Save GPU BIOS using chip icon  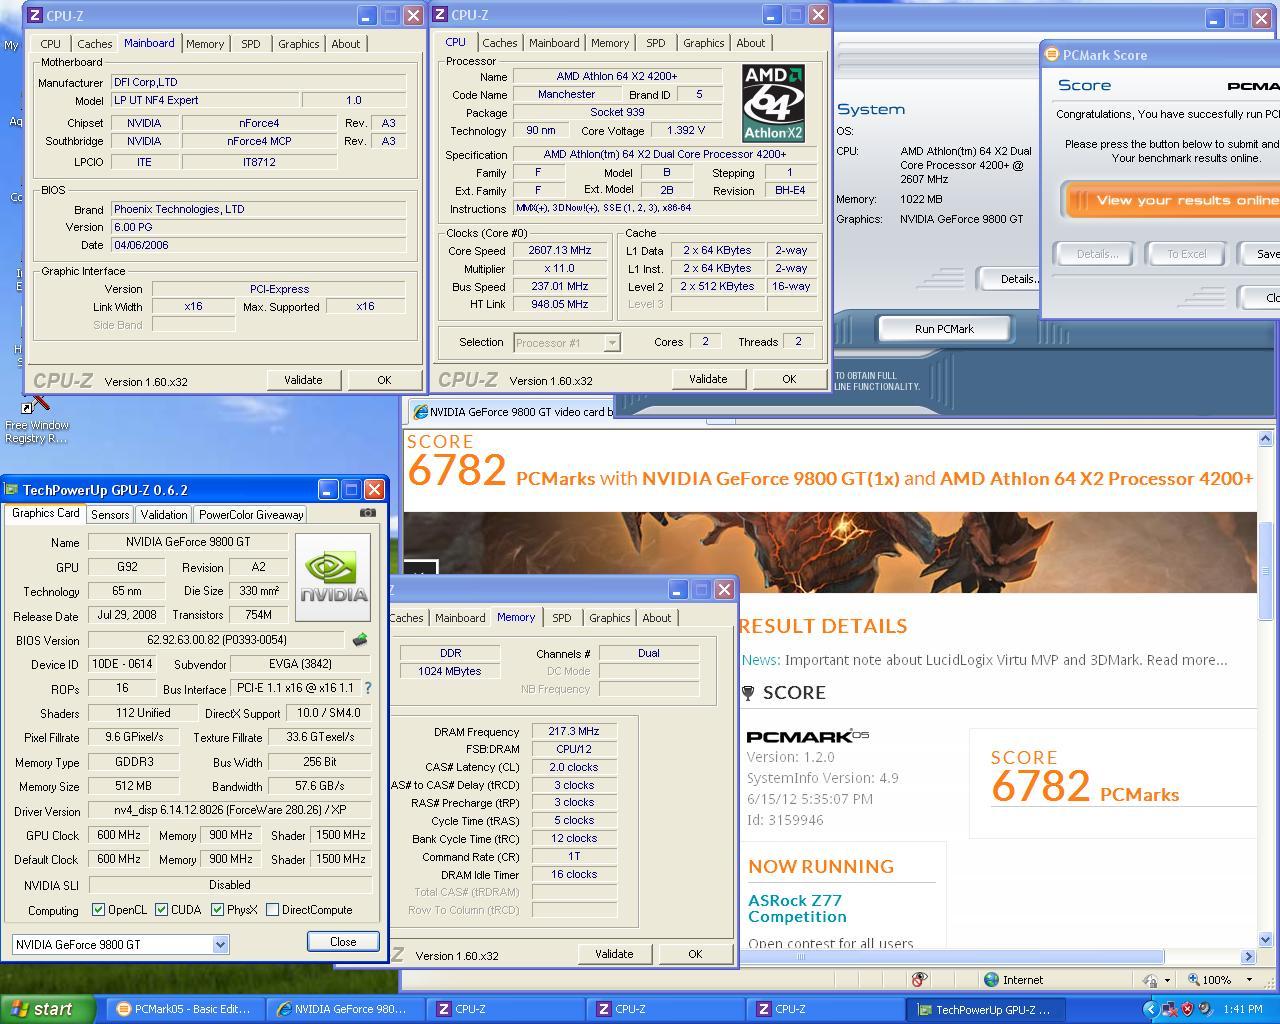click(360, 640)
